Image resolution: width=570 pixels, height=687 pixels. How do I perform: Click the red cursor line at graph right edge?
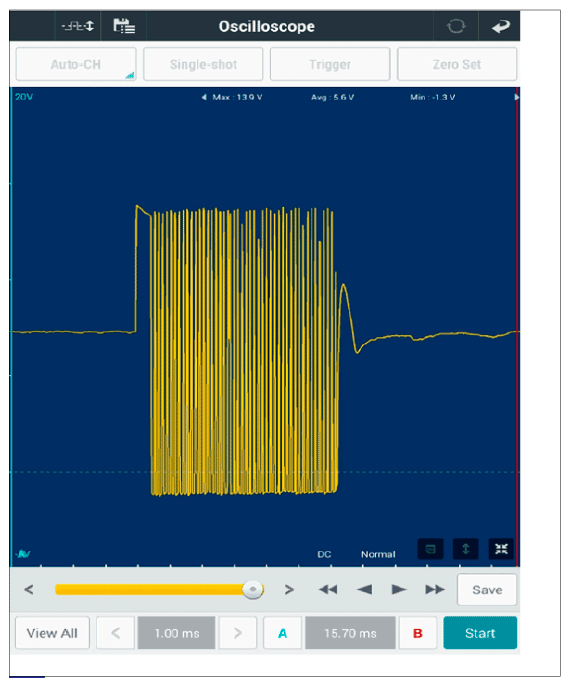(x=517, y=326)
